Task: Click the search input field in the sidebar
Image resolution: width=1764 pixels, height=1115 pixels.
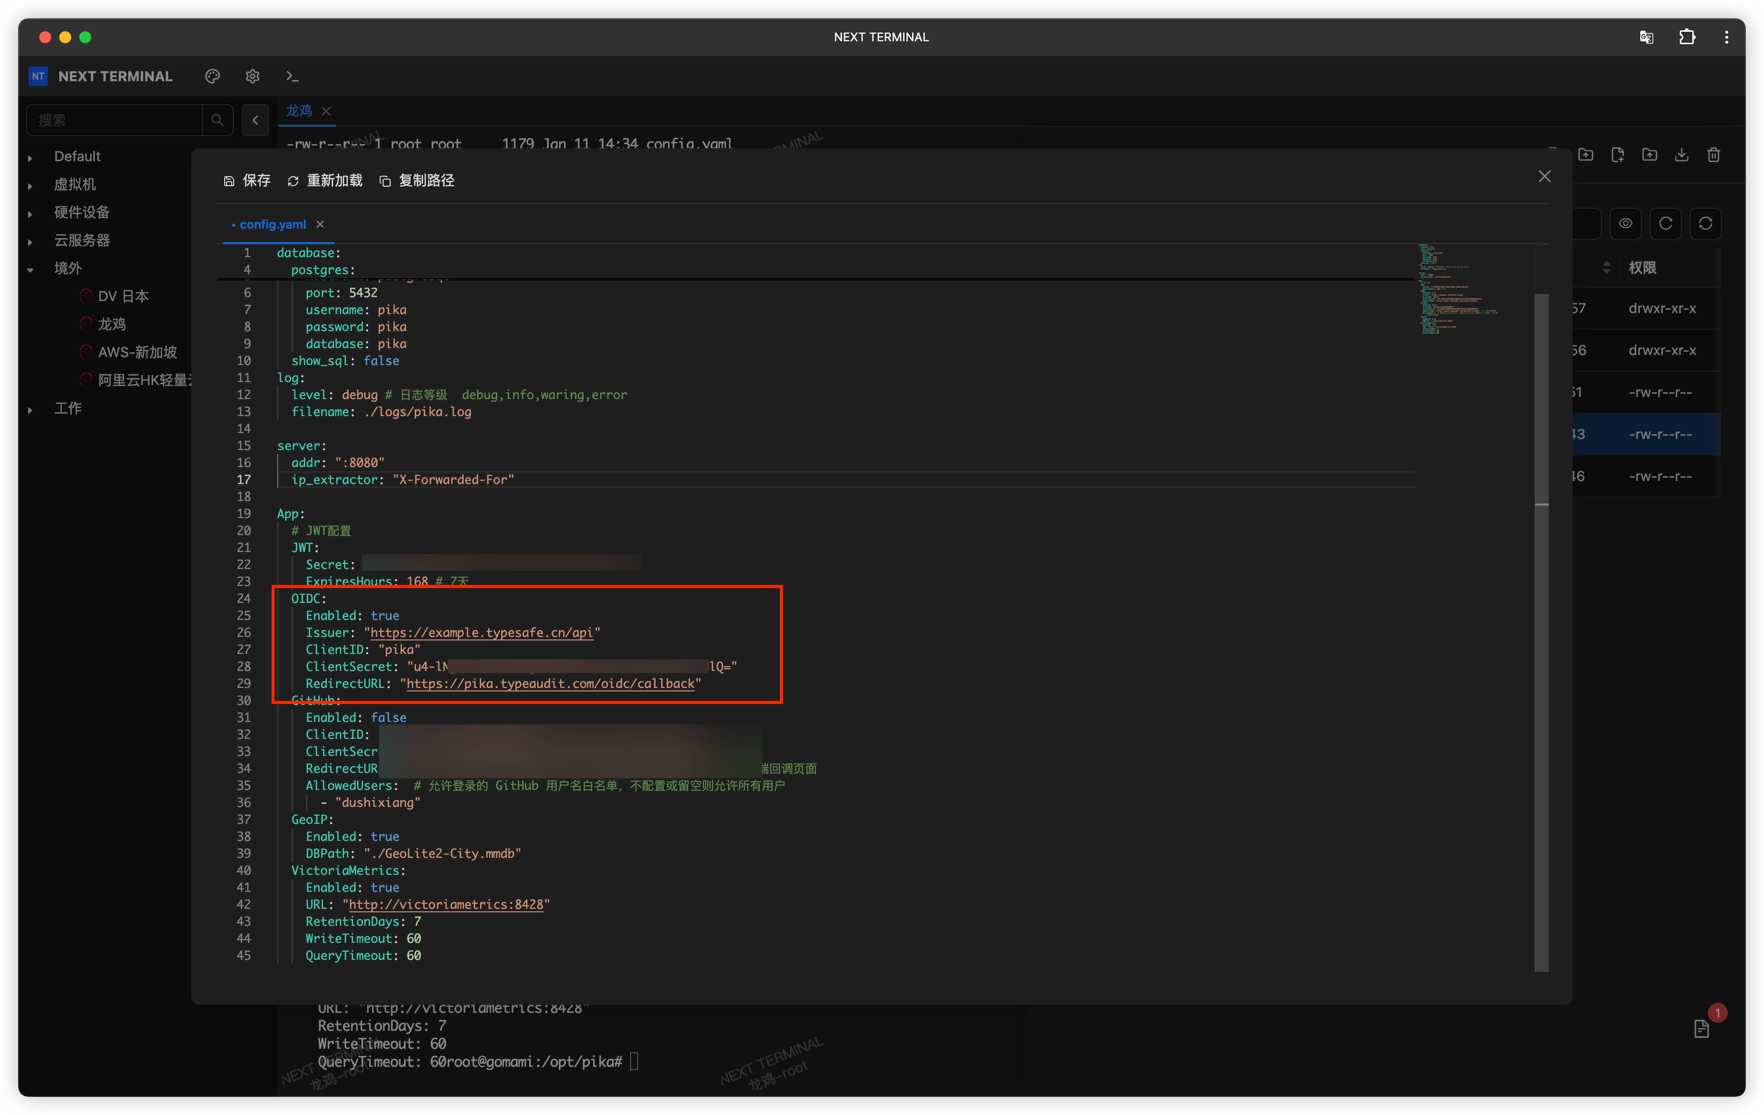Action: (x=115, y=120)
